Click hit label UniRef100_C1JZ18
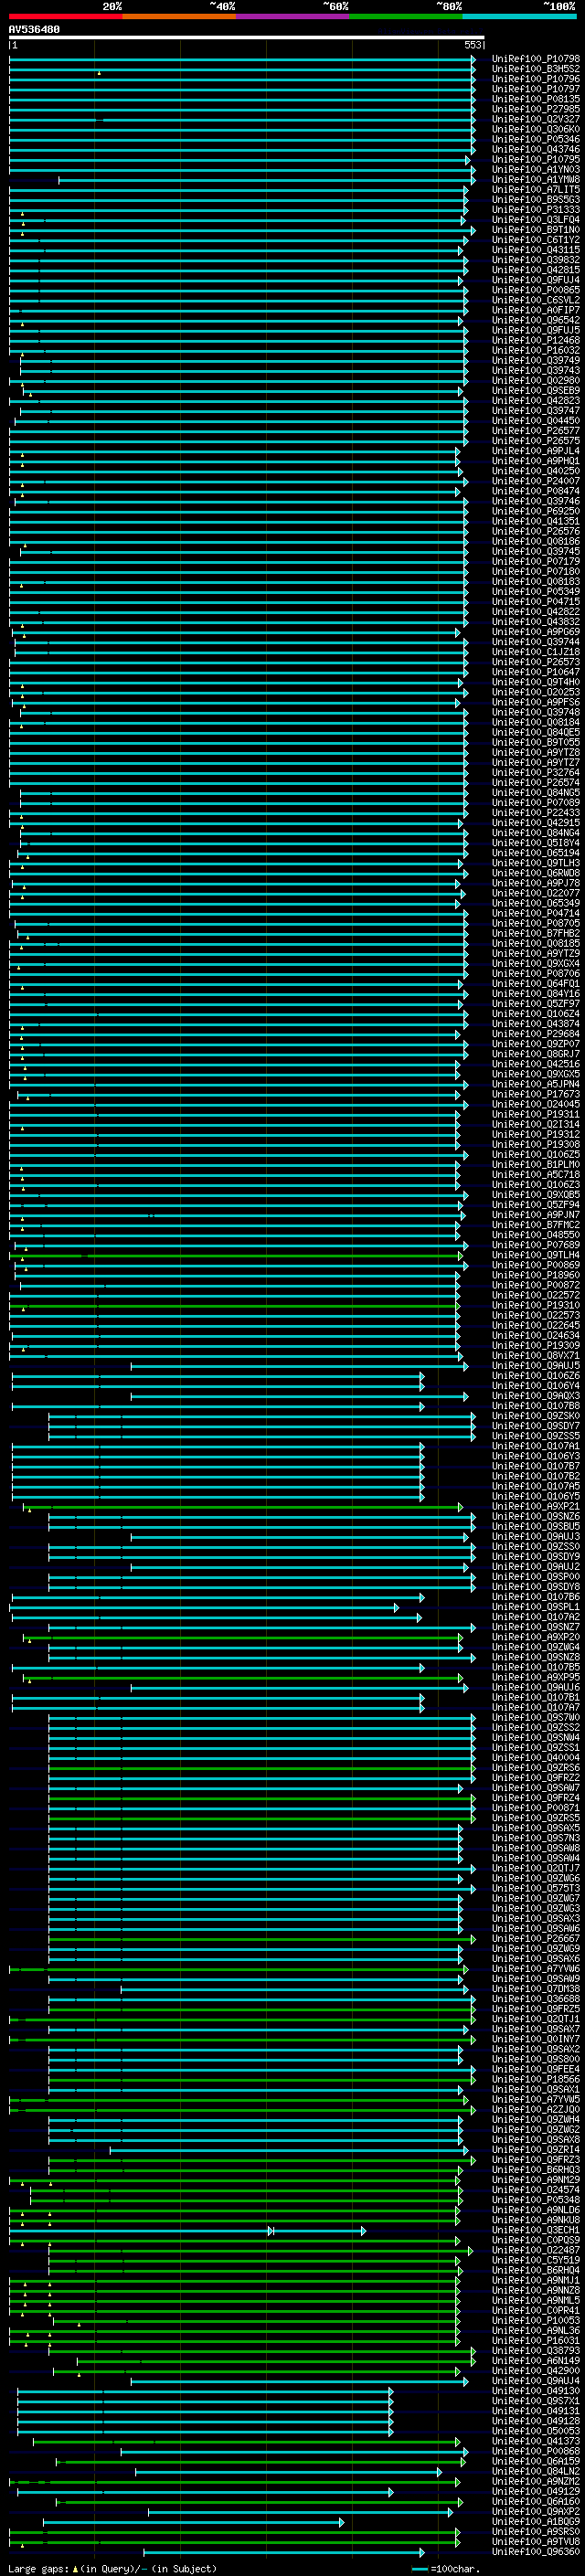This screenshot has height=2576, width=585. click(x=536, y=652)
